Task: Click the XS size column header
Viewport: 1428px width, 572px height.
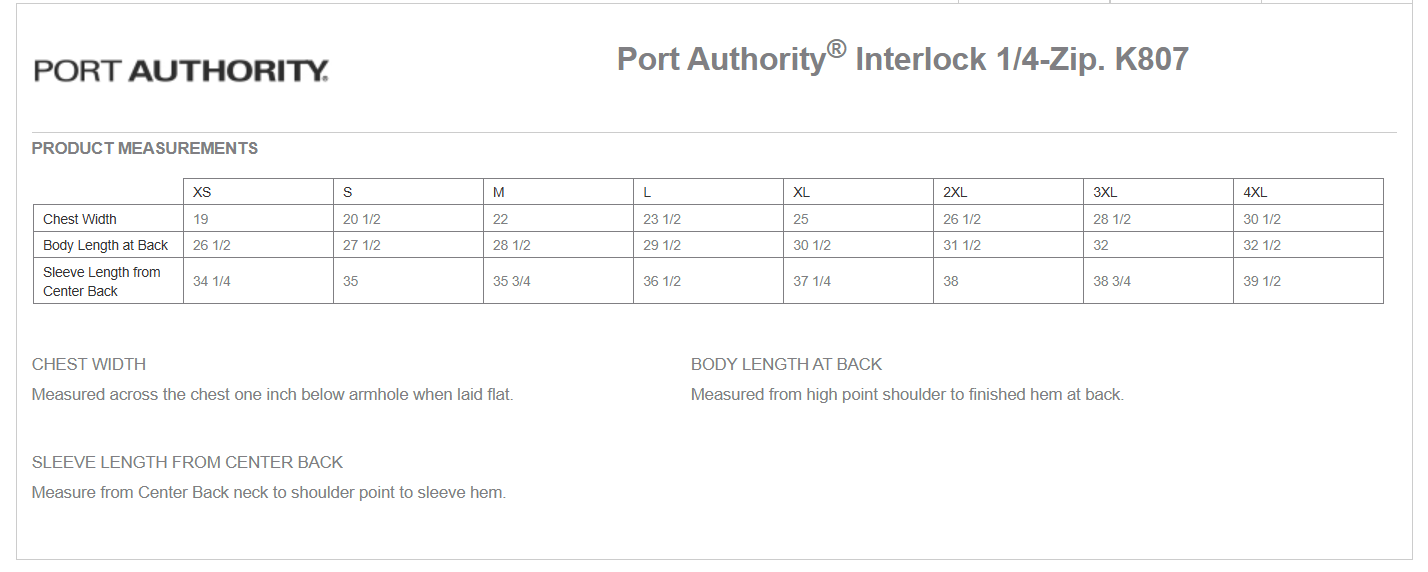Action: (202, 192)
